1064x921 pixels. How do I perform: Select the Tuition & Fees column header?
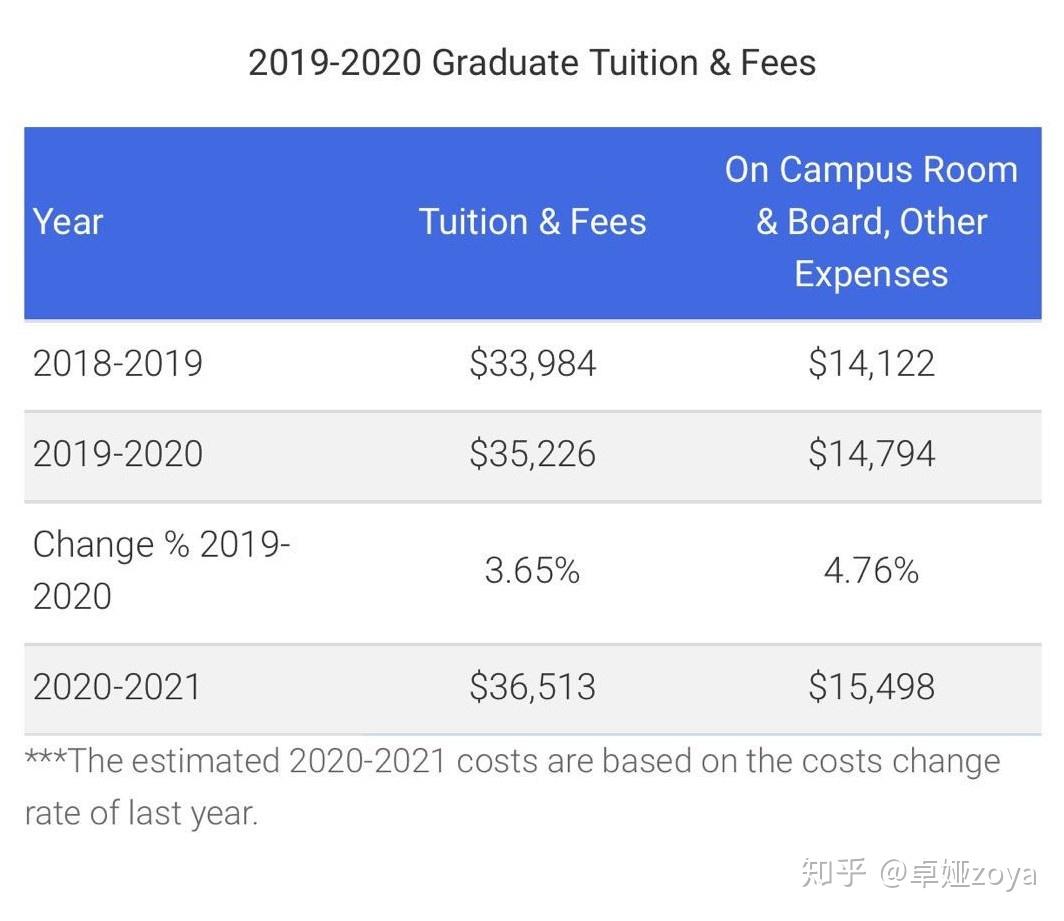[532, 221]
